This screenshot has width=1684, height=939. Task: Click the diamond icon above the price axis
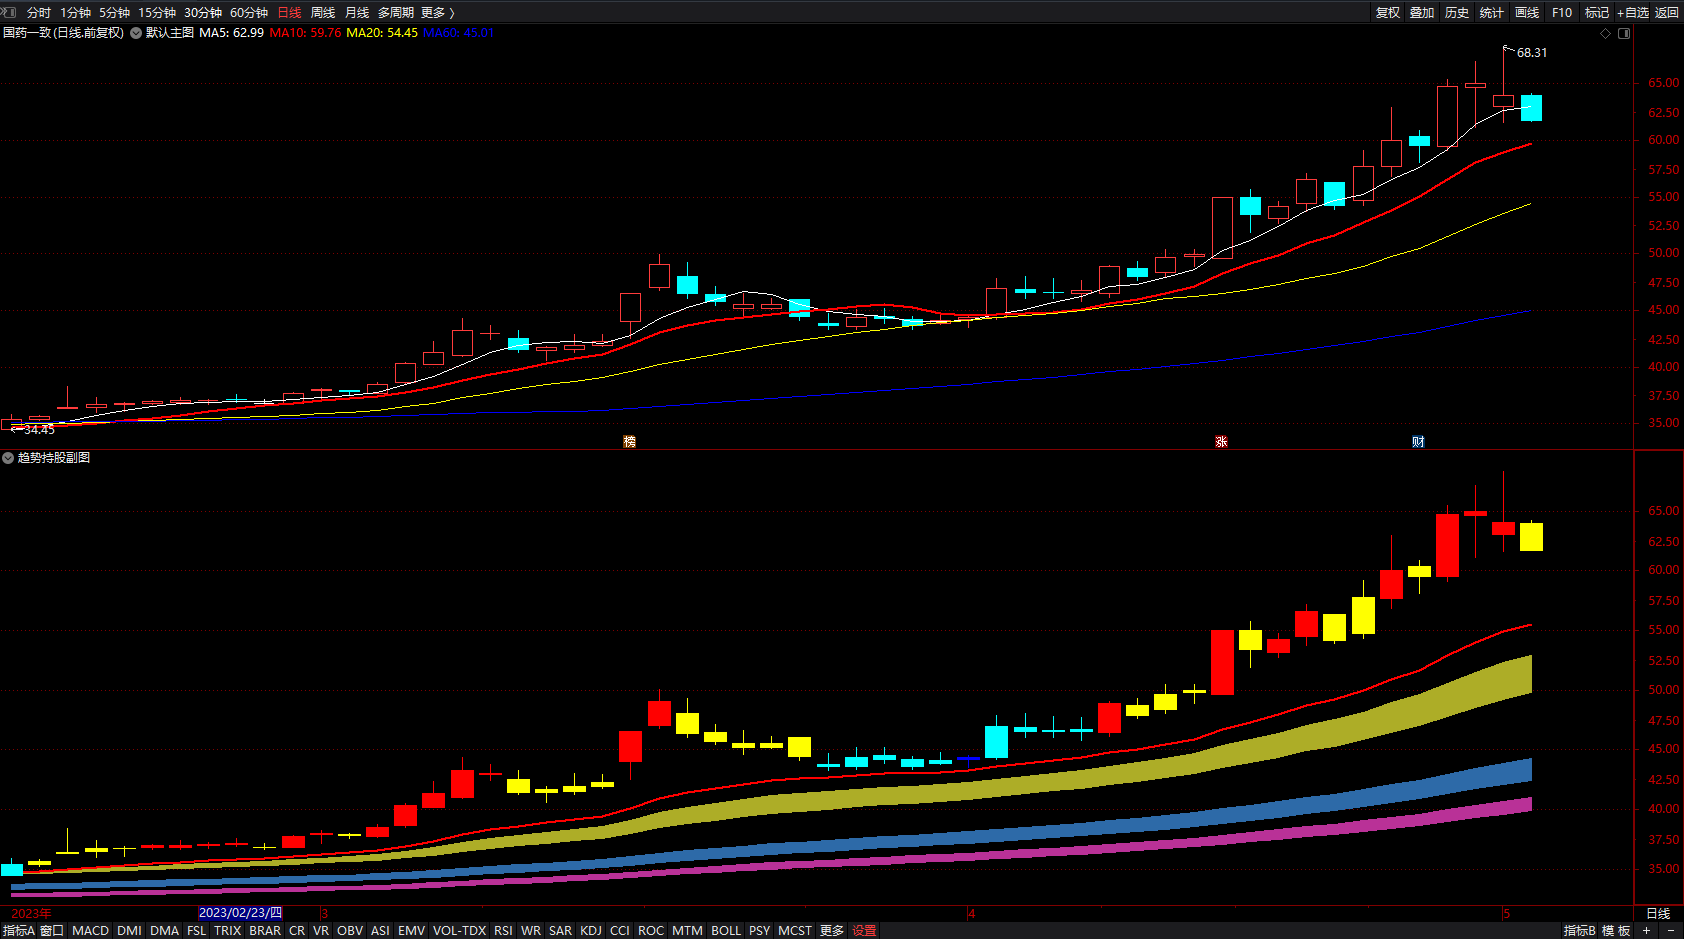coord(1606,33)
